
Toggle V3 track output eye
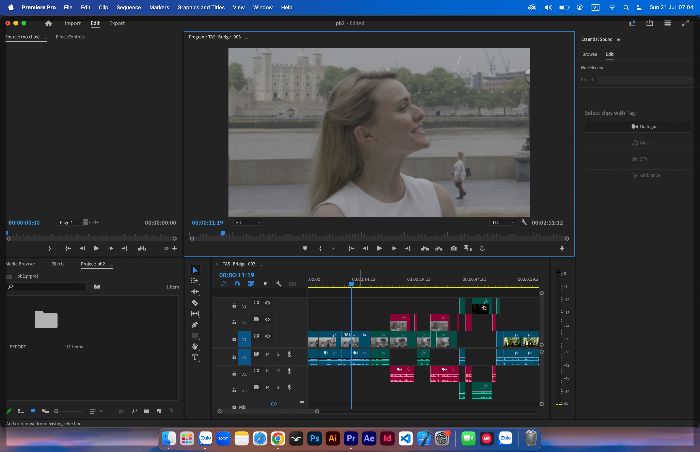(x=267, y=303)
